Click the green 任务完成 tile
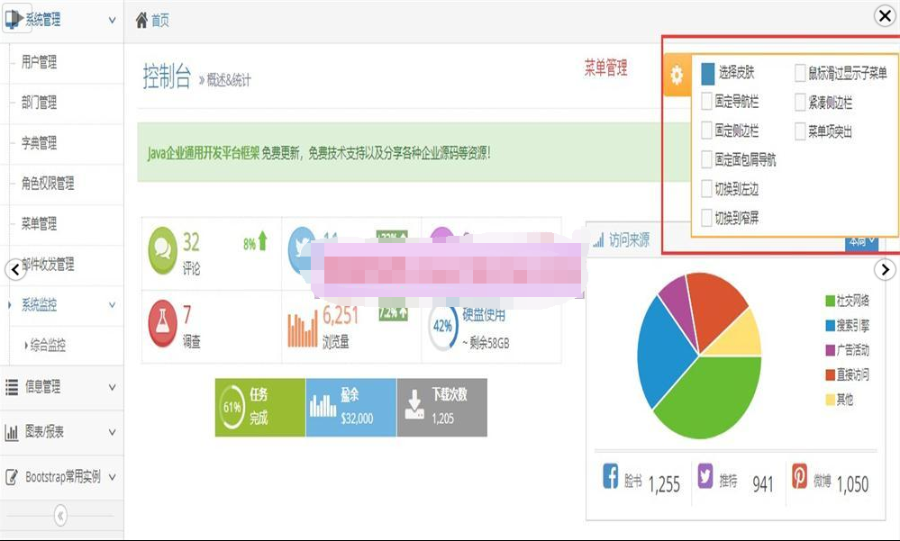 point(260,407)
